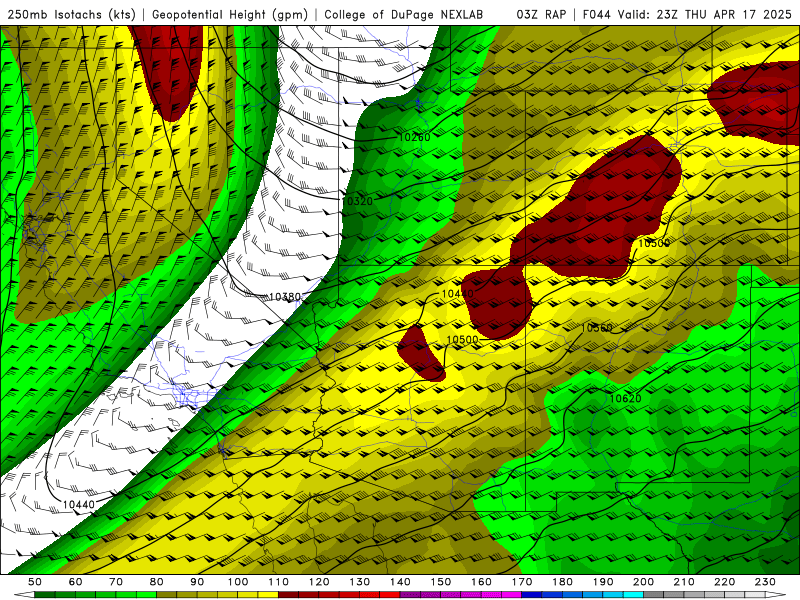
Task: Click the 10620 height contour label
Action: (626, 398)
